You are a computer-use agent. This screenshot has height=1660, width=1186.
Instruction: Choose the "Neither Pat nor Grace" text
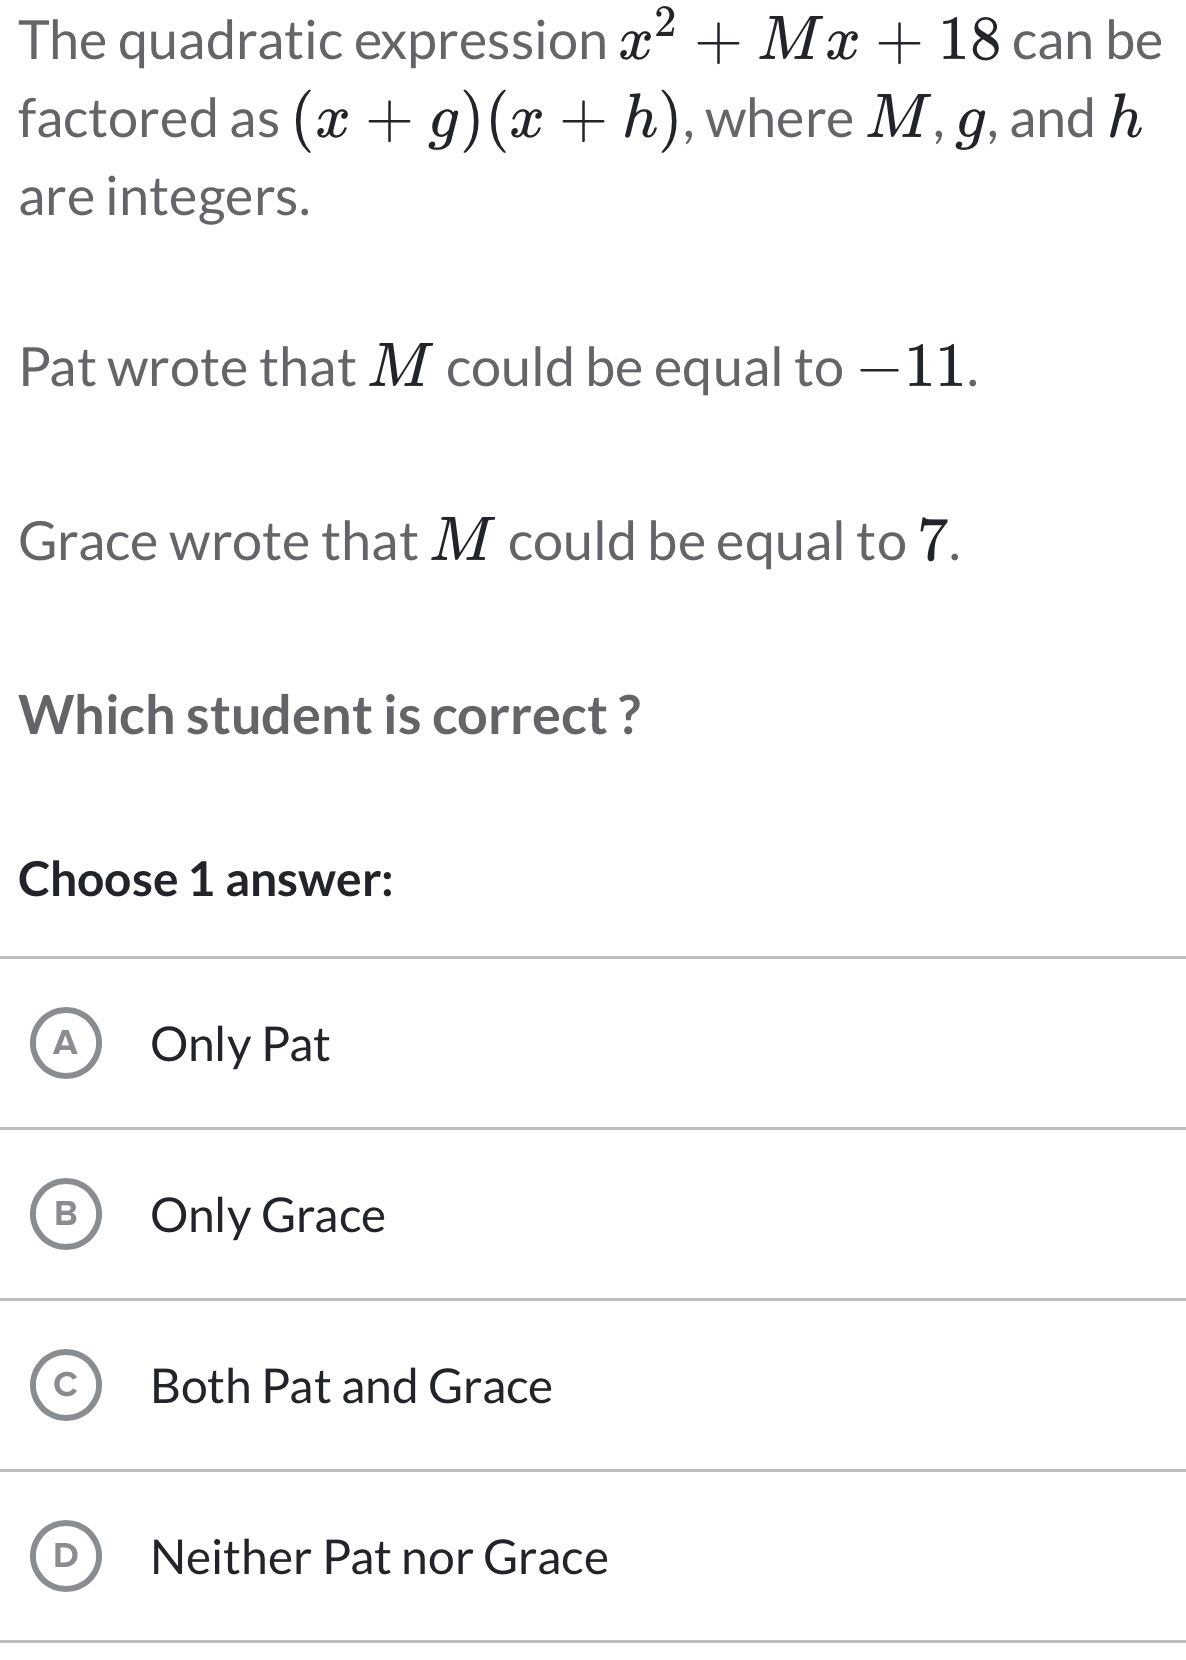(x=379, y=1558)
